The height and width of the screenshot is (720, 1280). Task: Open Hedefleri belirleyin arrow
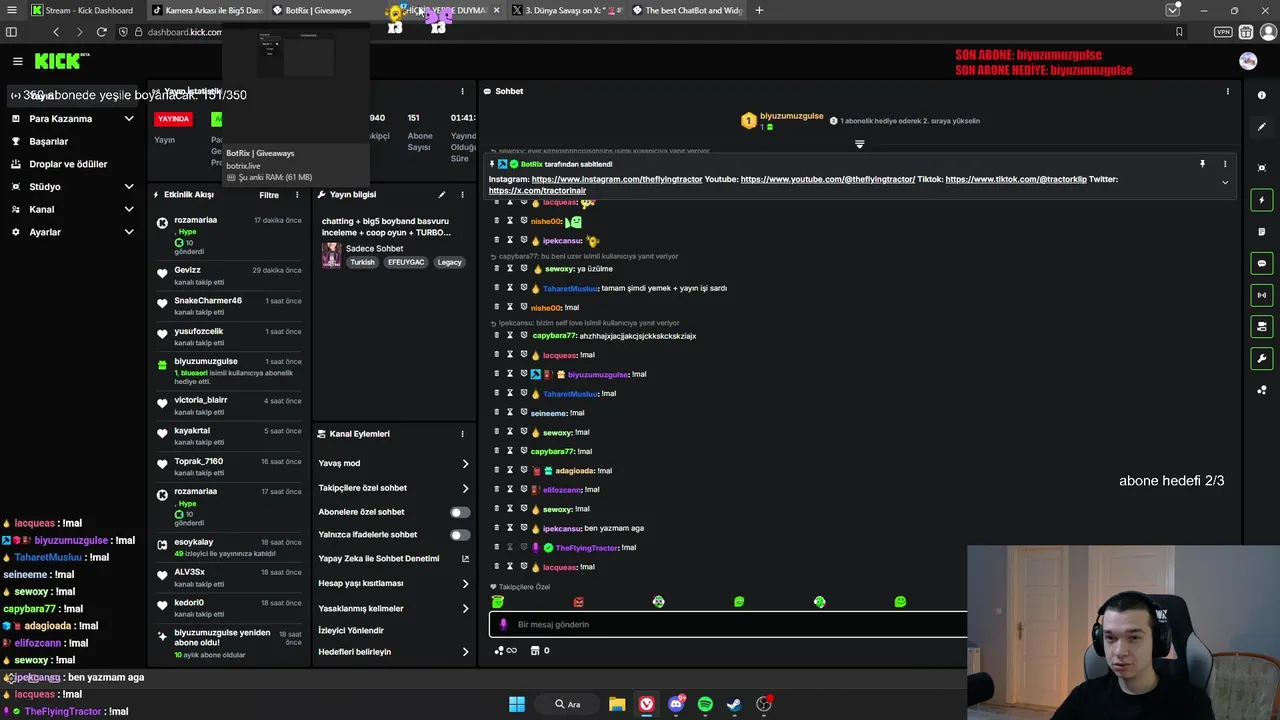[x=465, y=652]
